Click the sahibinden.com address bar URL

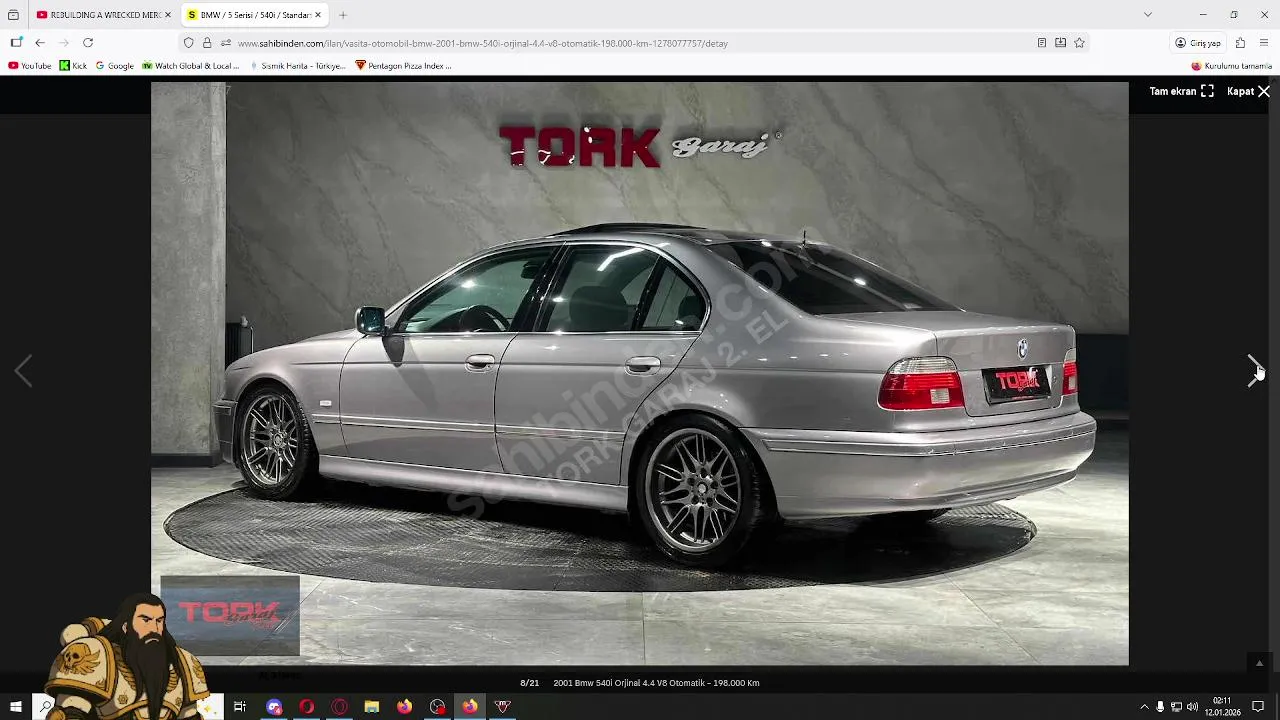pos(482,43)
